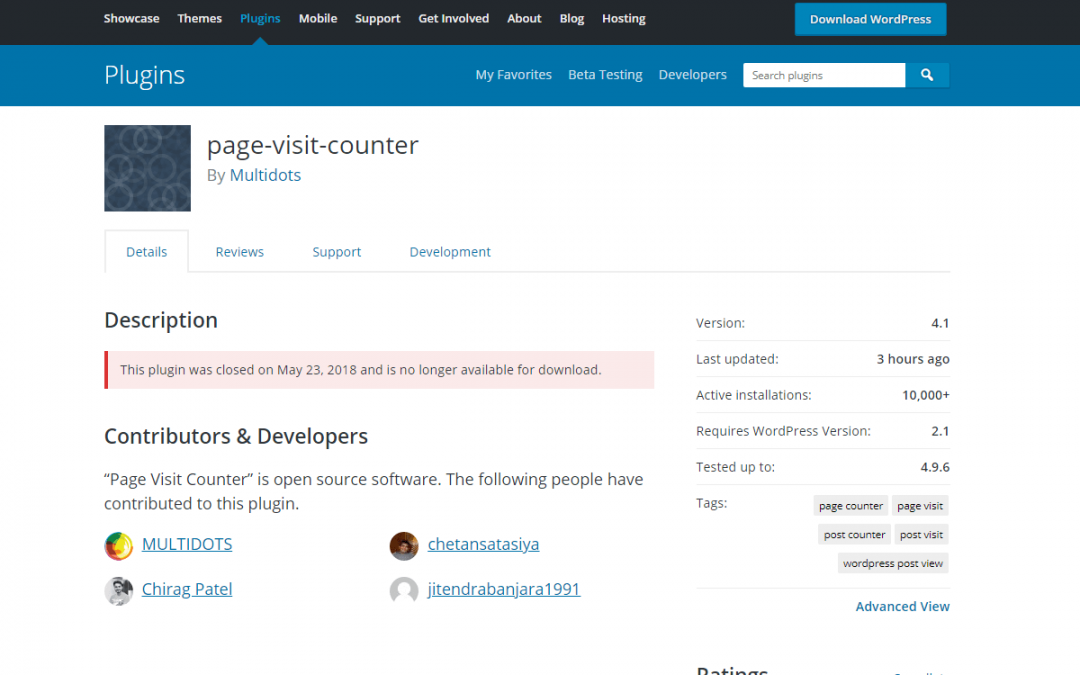
Task: Click the '10,000+' active installations value
Action: click(926, 395)
